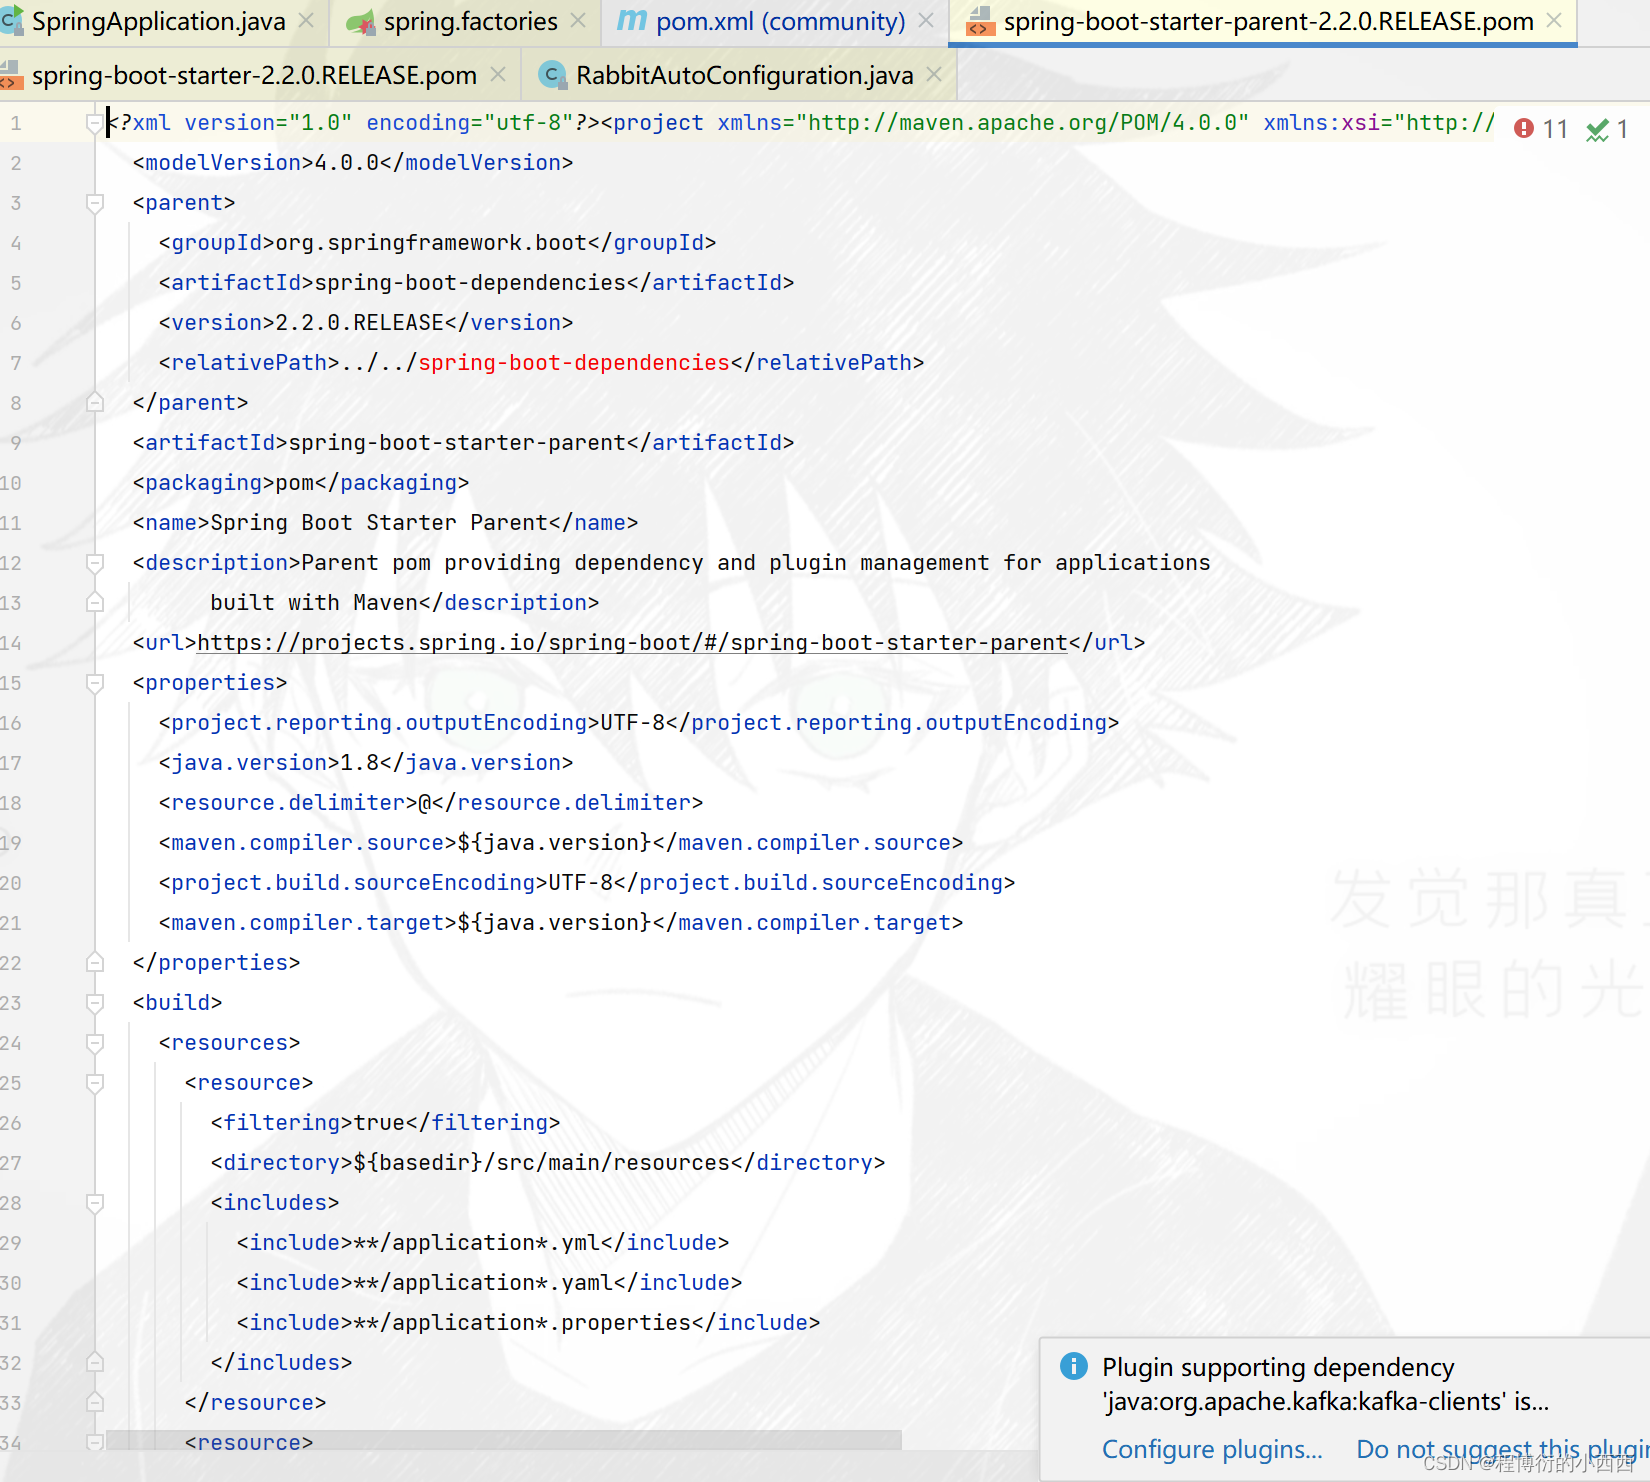Collapse the parent block fold at line 3
The width and height of the screenshot is (1650, 1482).
point(95,203)
